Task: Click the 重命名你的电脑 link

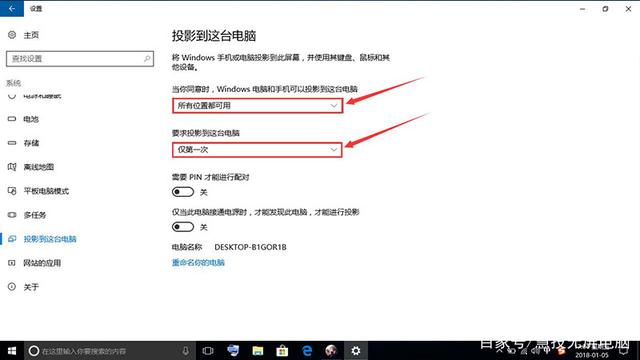Action: [198, 263]
